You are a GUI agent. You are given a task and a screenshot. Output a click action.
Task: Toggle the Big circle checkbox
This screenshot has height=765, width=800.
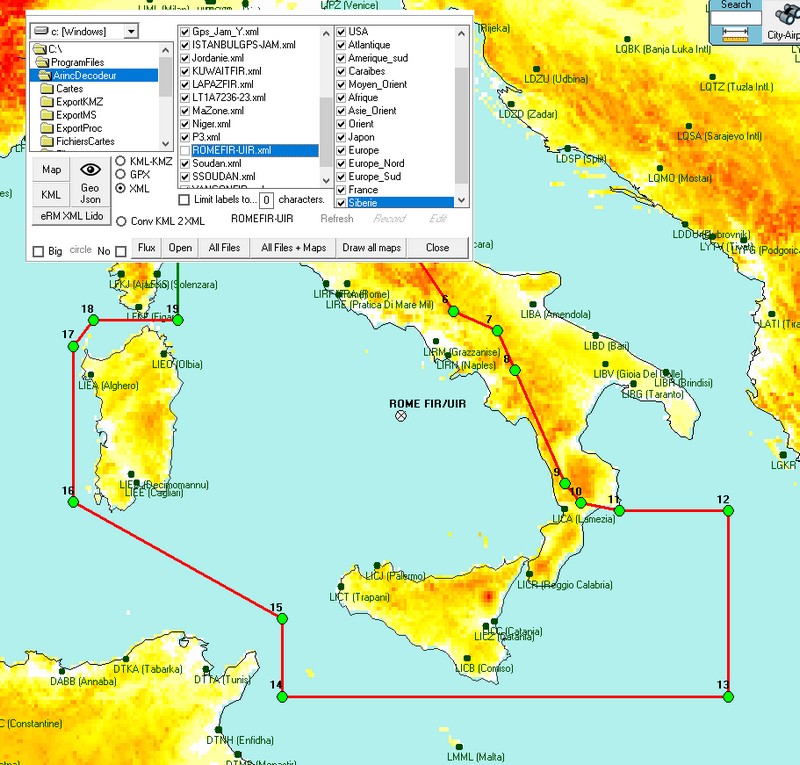(39, 251)
